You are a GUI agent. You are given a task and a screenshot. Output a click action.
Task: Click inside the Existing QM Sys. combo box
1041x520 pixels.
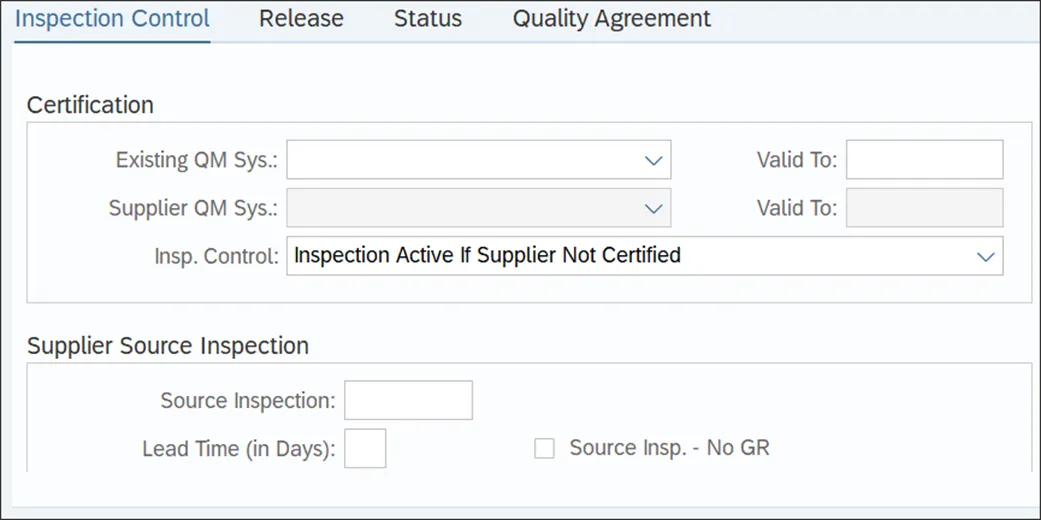click(x=479, y=159)
